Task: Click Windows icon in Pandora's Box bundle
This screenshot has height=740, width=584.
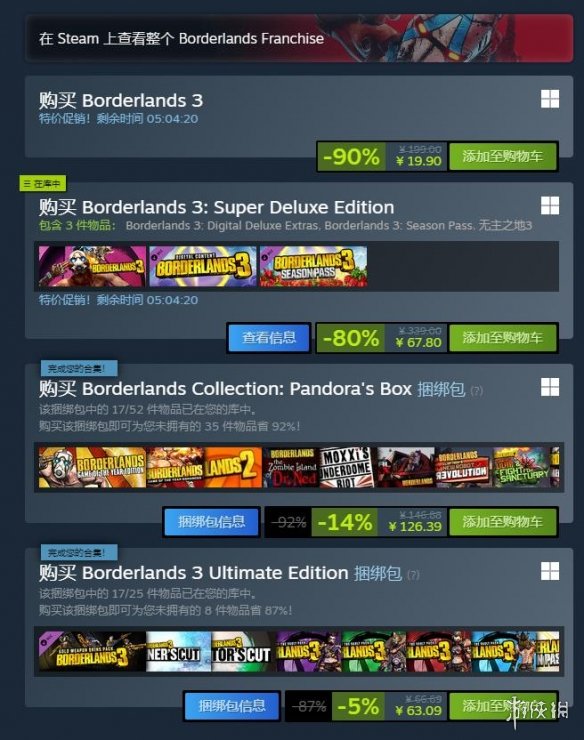Action: tap(550, 387)
